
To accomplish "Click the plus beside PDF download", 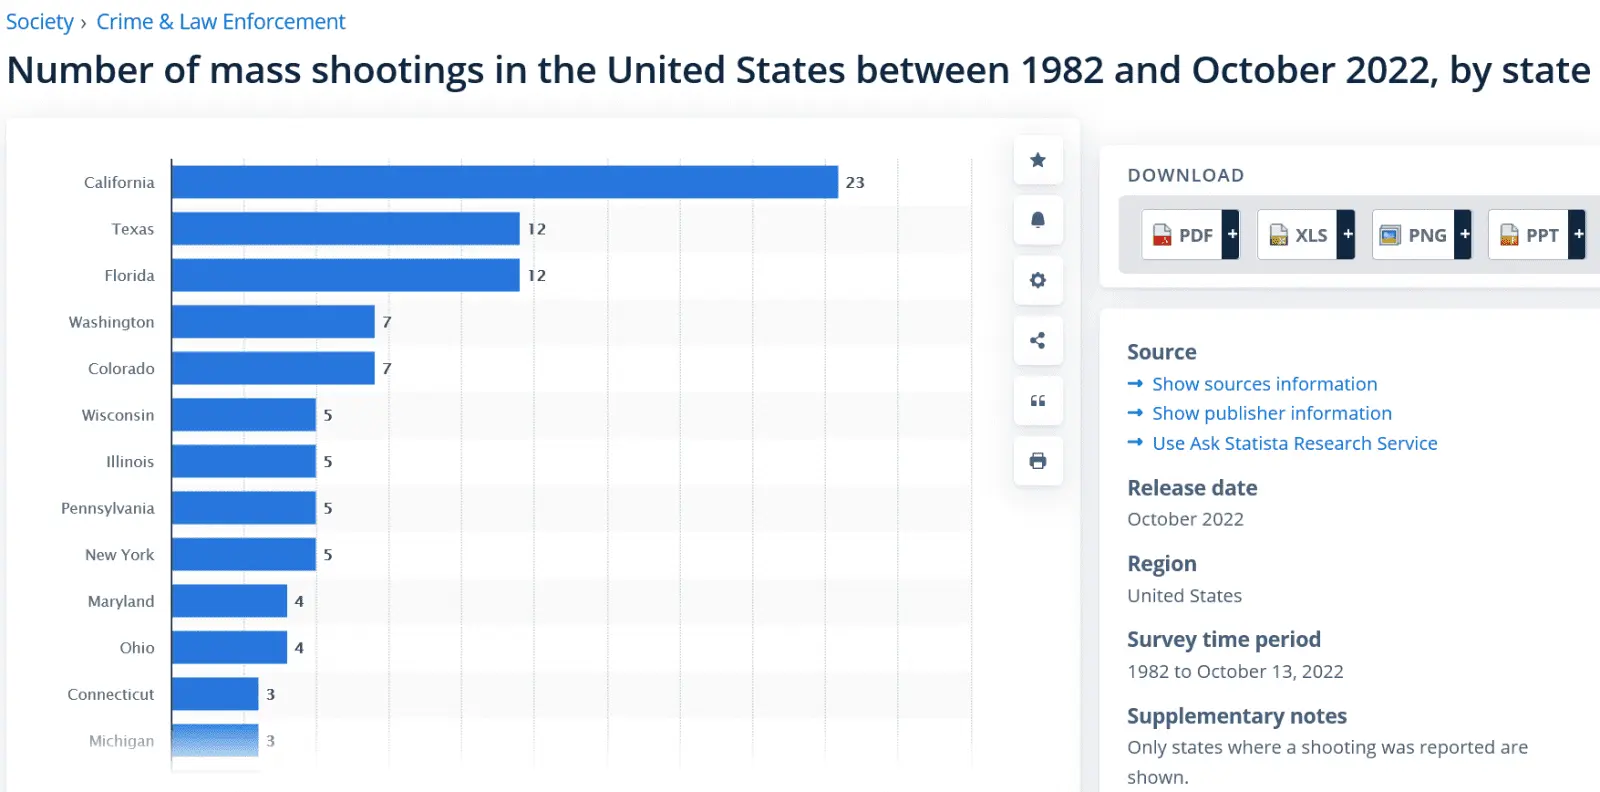I will pyautogui.click(x=1232, y=234).
